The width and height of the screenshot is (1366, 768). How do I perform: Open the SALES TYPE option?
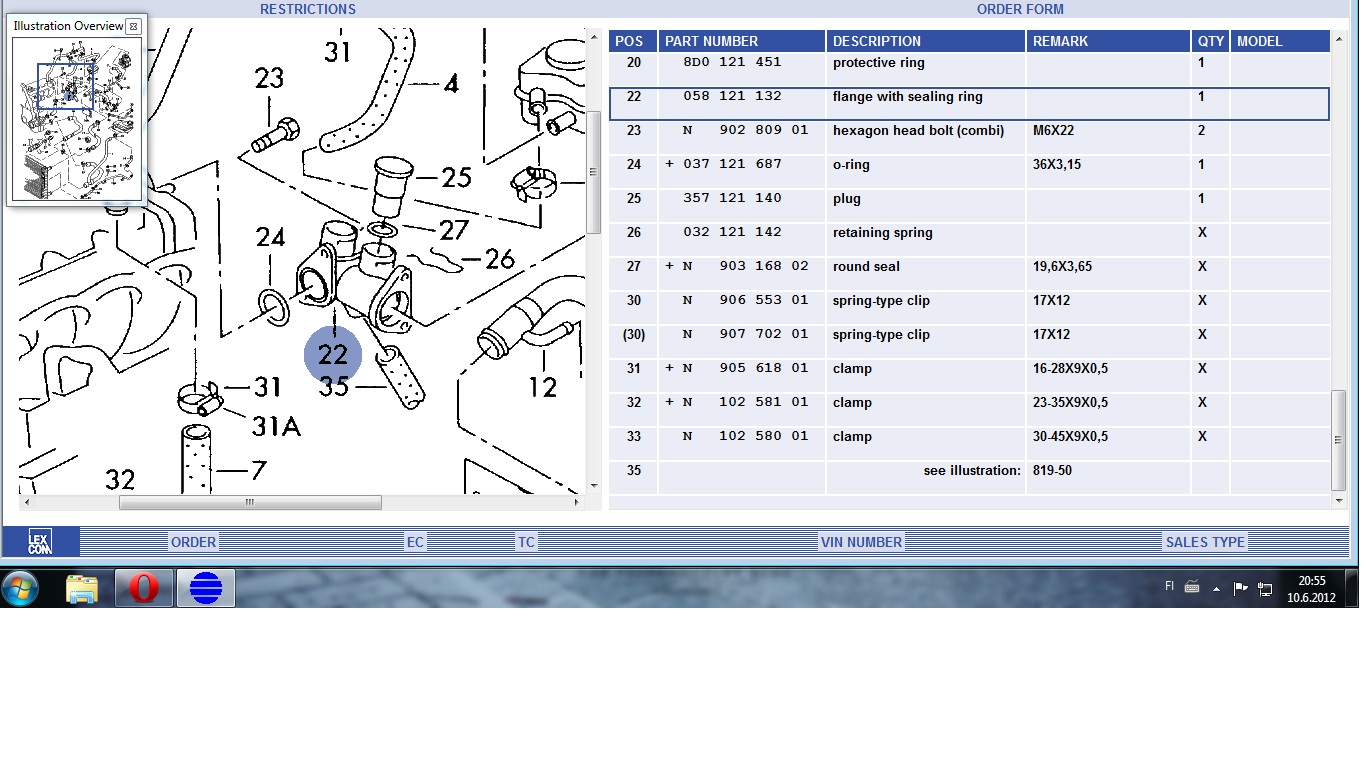pyautogui.click(x=1205, y=542)
